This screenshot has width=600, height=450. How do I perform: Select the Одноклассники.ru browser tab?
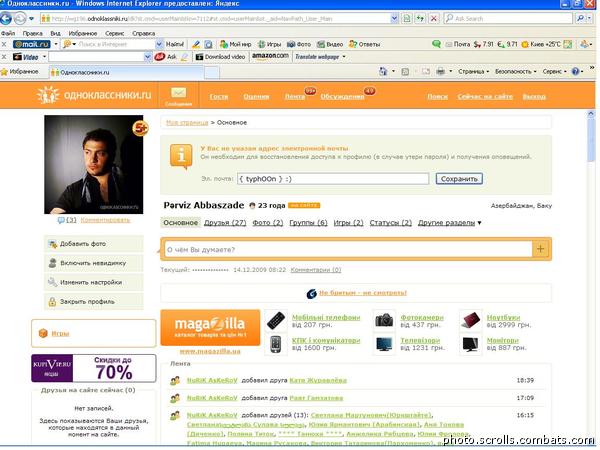click(x=126, y=72)
